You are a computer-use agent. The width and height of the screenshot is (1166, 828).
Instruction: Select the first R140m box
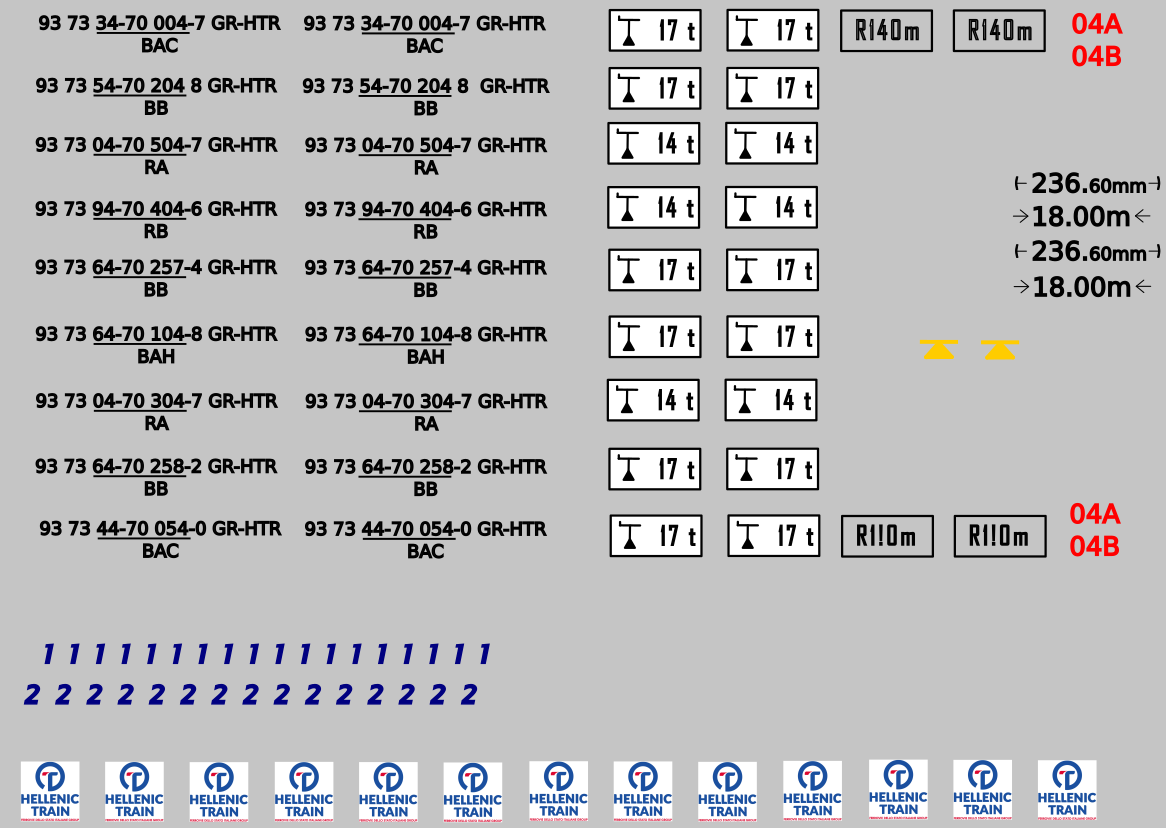(886, 31)
